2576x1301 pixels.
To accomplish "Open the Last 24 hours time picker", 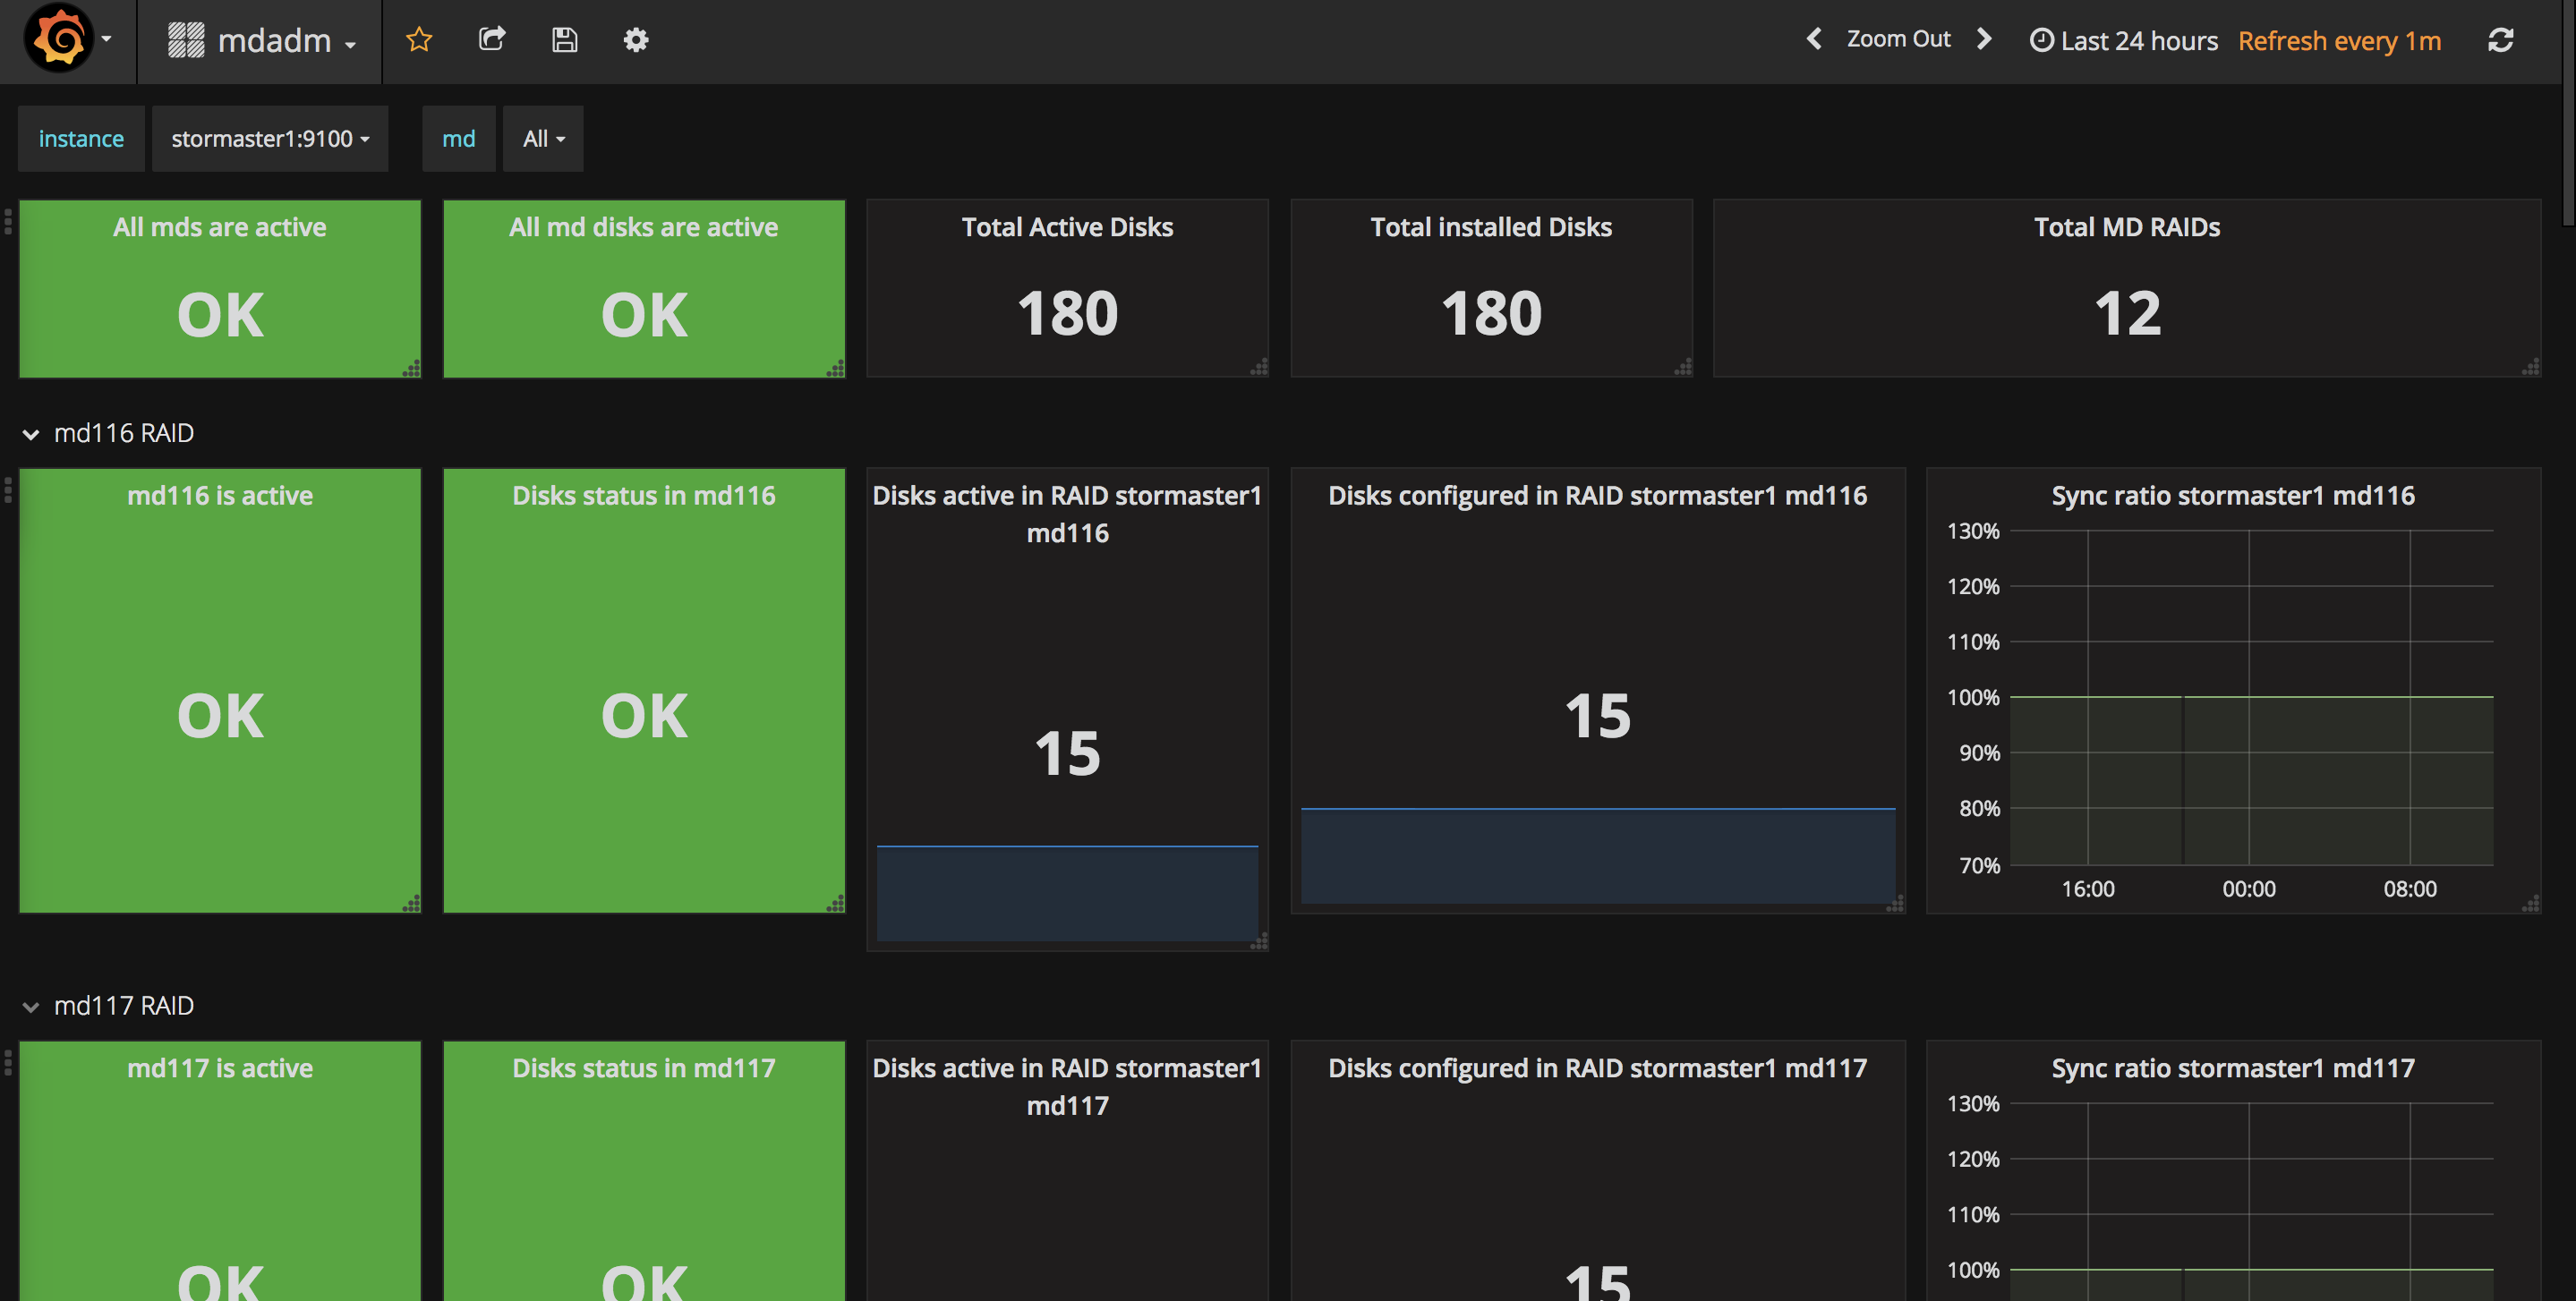I will tap(2124, 41).
